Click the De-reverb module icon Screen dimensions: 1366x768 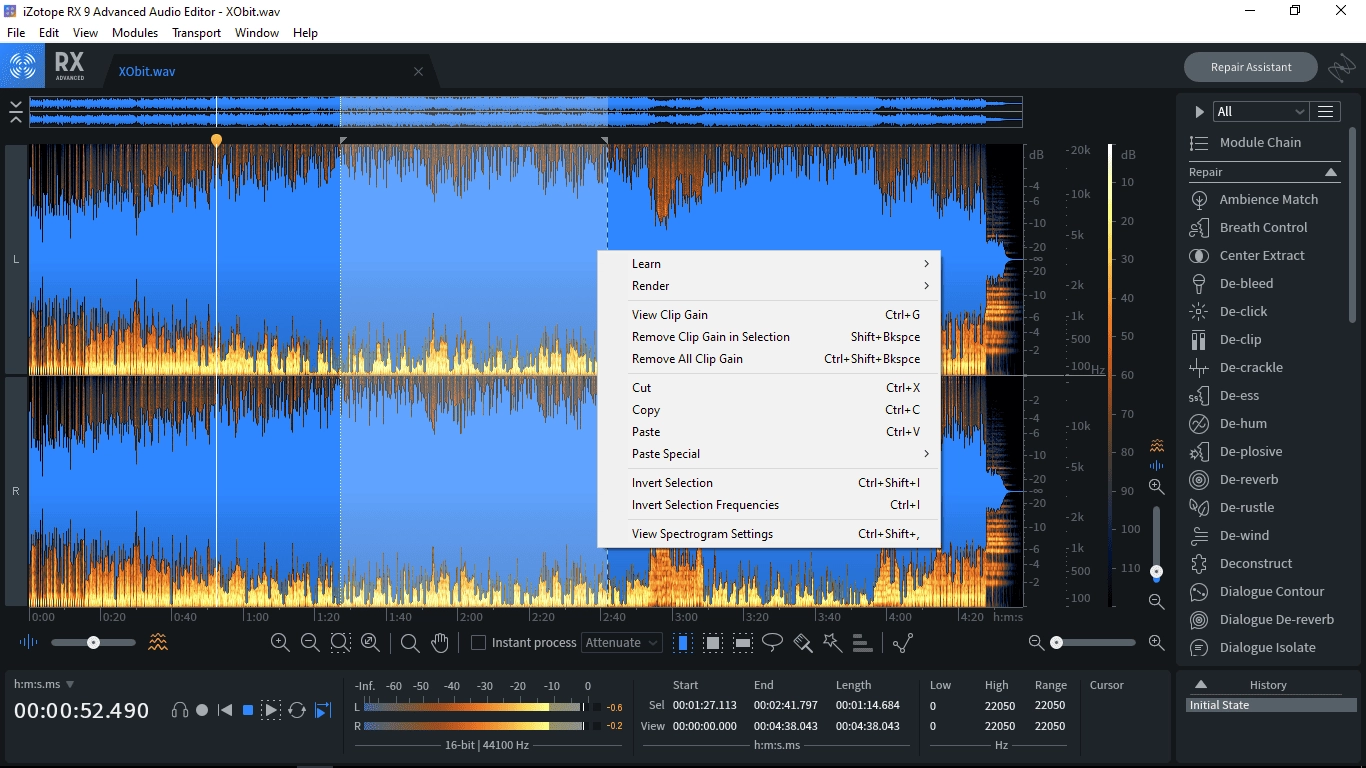pyautogui.click(x=1199, y=480)
